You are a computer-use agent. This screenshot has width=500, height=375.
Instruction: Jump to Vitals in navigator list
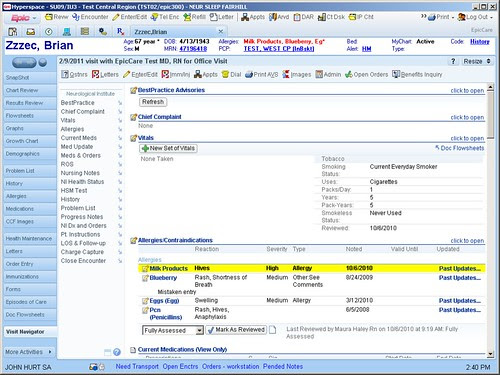coord(68,120)
